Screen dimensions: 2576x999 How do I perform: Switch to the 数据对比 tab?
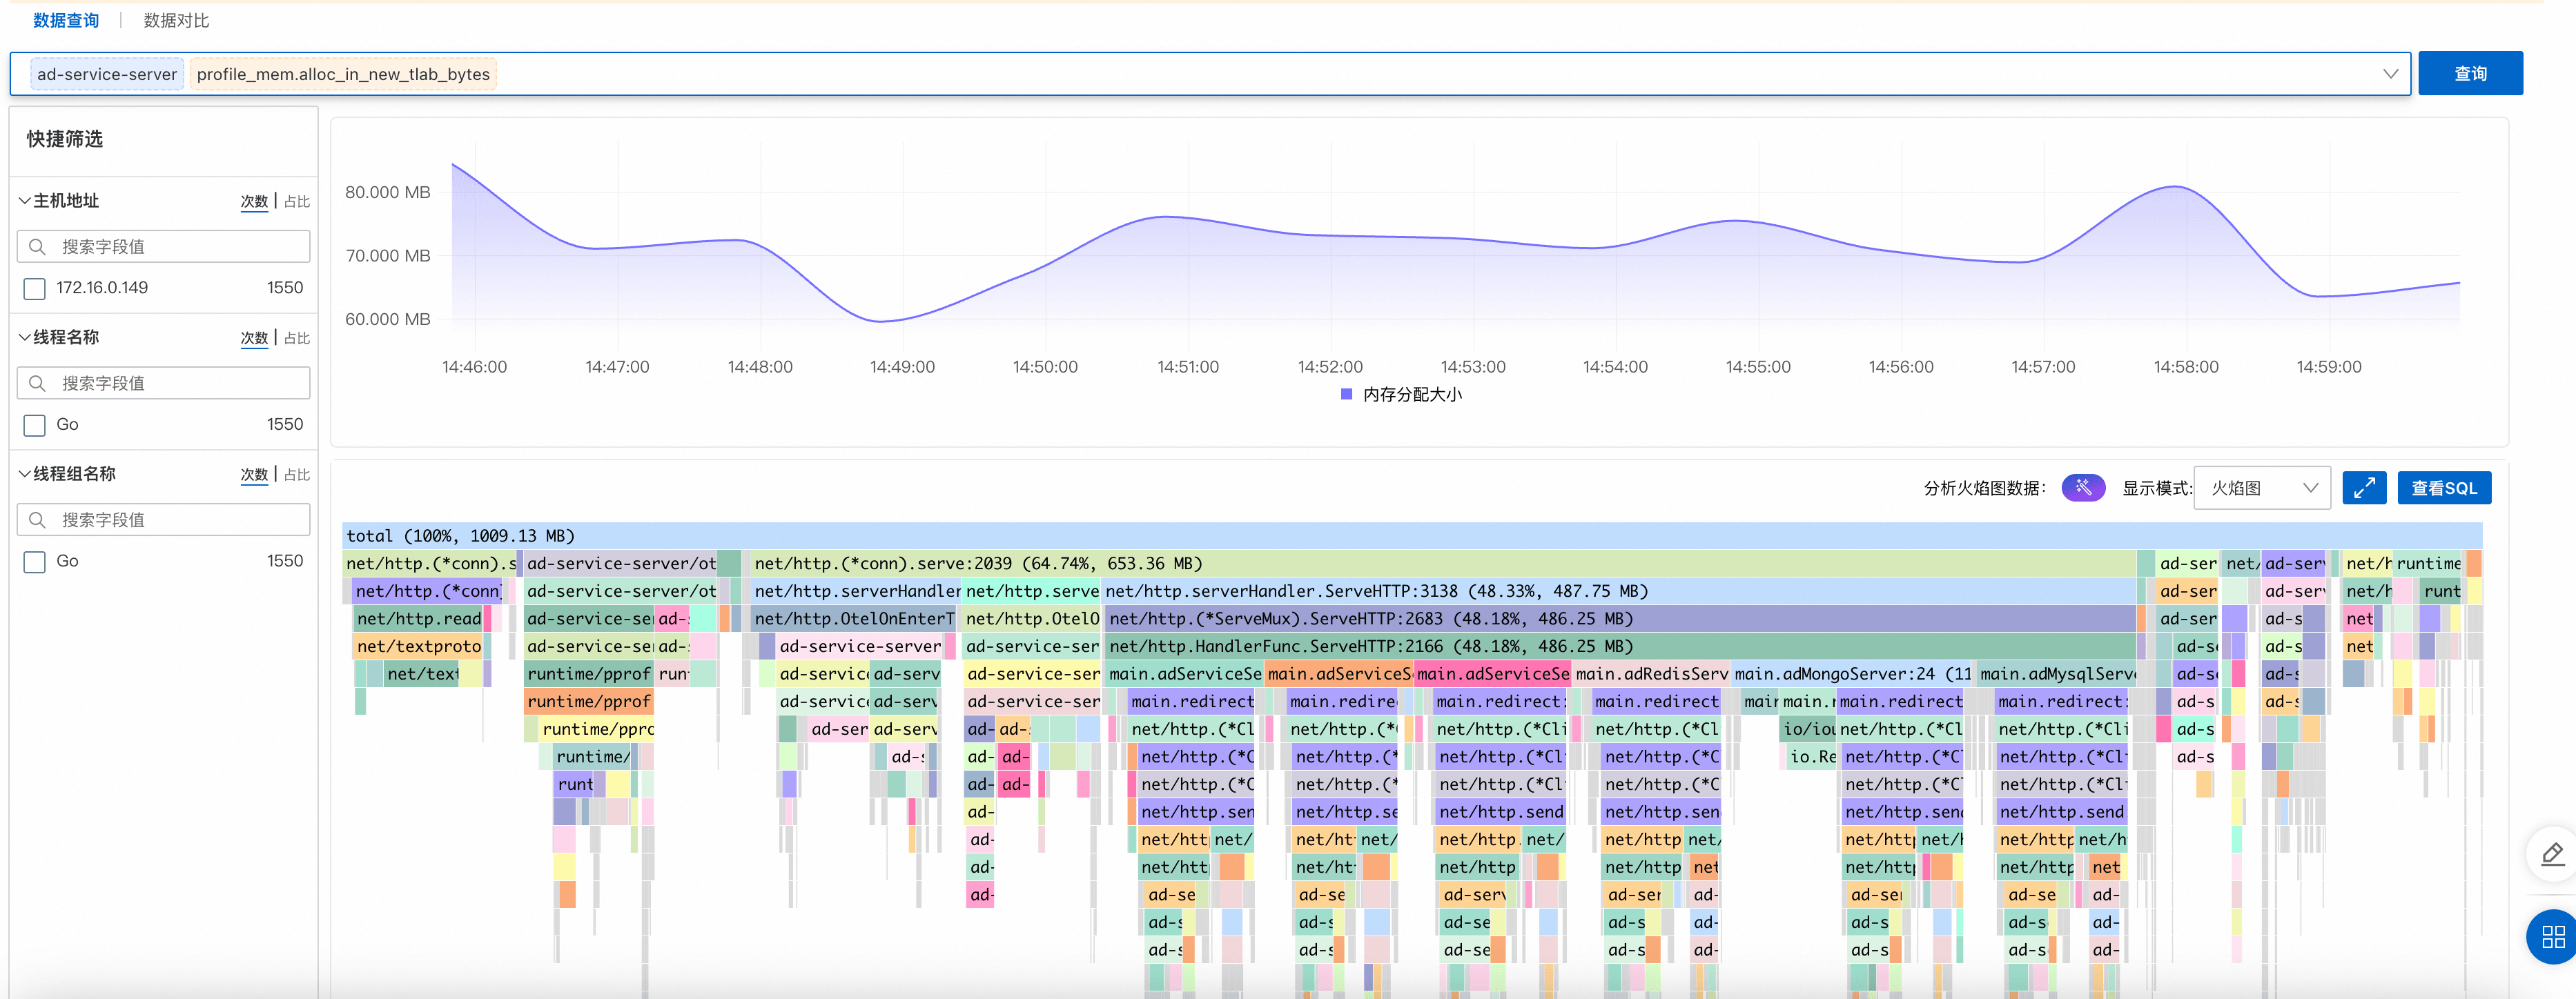point(176,20)
